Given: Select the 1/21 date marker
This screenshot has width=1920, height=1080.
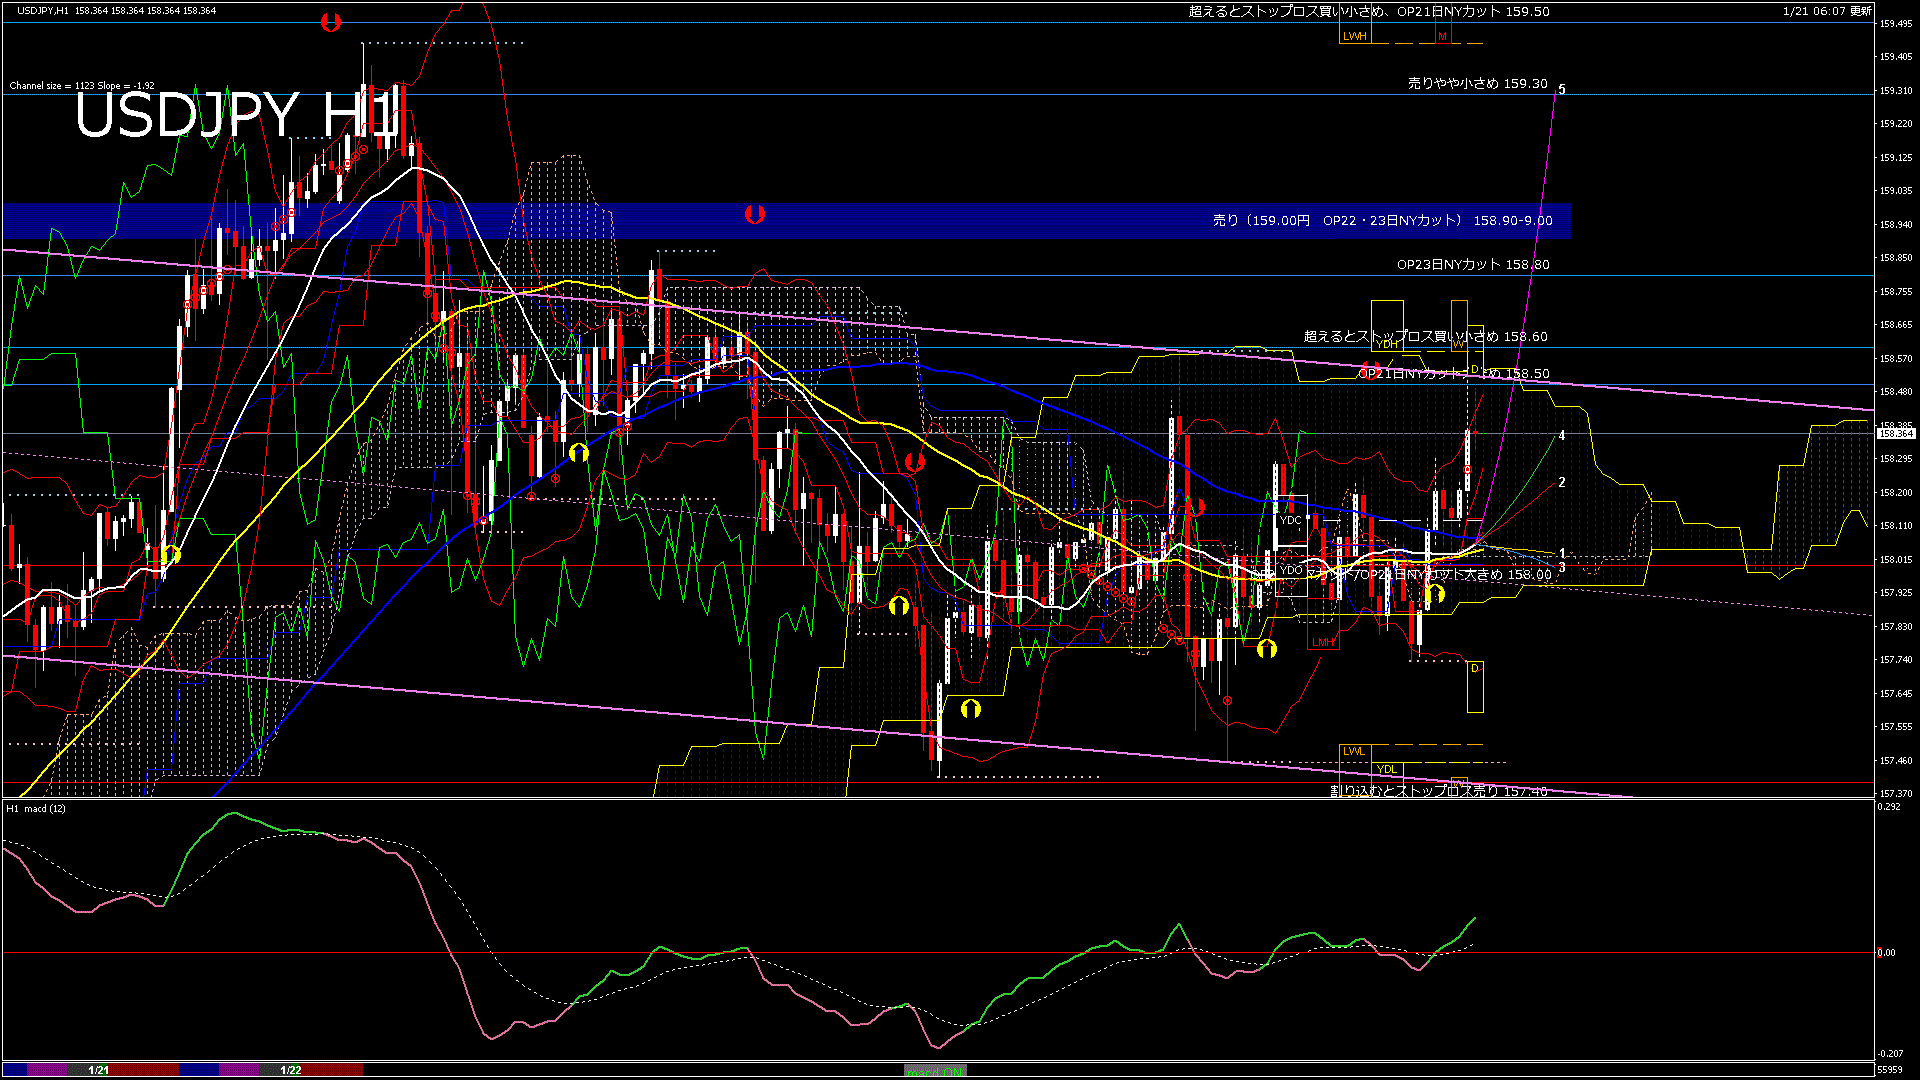Looking at the screenshot, I should [98, 1070].
